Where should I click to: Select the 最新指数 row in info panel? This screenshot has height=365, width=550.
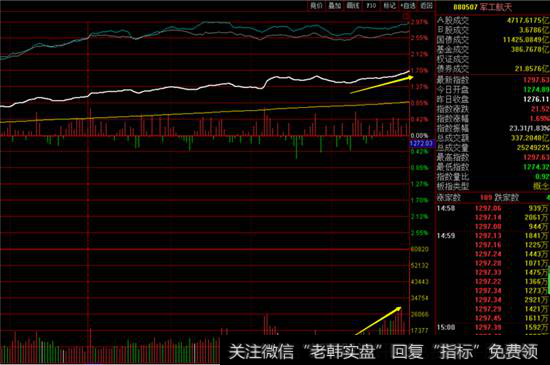tap(493, 80)
